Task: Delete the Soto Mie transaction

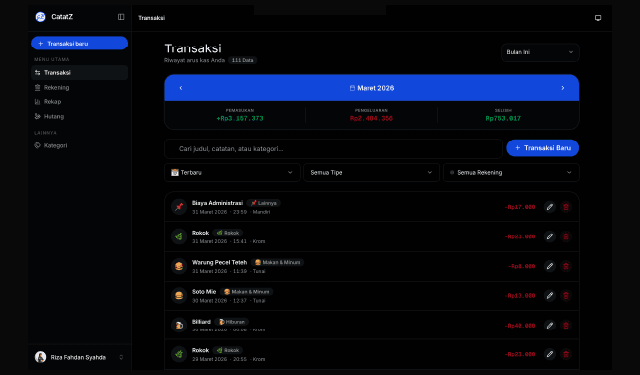Action: click(x=566, y=295)
